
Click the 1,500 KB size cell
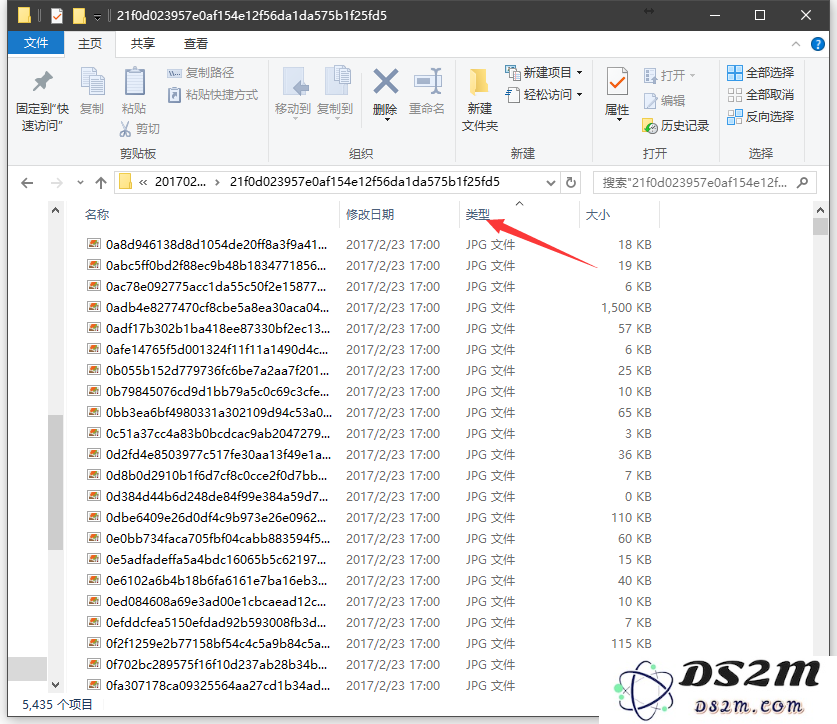click(626, 308)
